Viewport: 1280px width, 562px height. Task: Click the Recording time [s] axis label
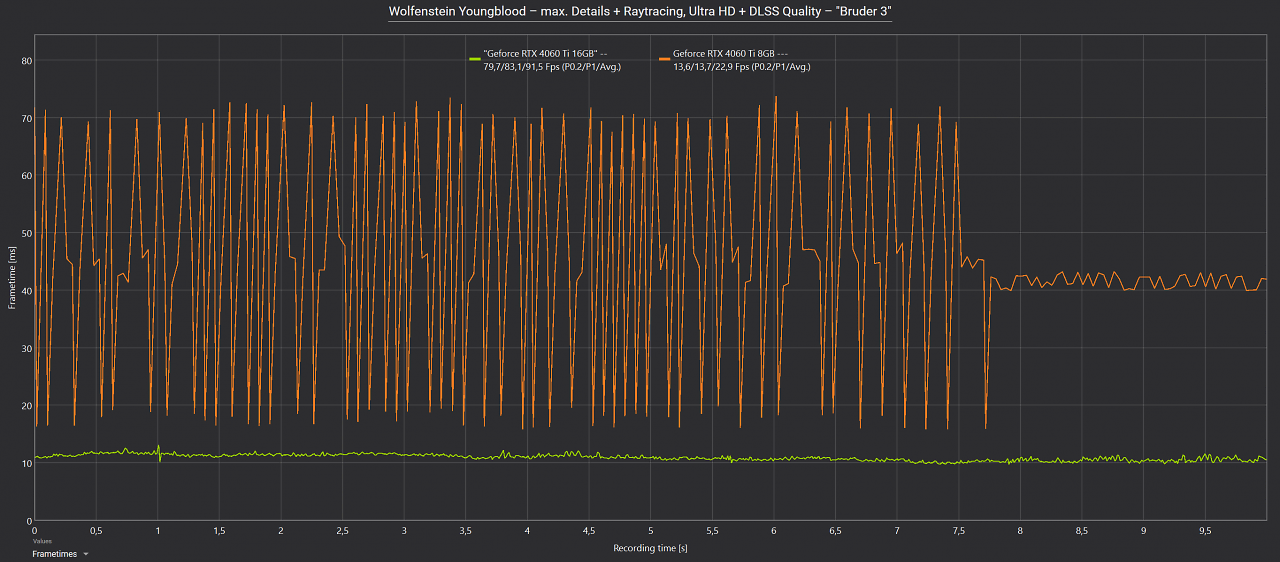coord(650,548)
